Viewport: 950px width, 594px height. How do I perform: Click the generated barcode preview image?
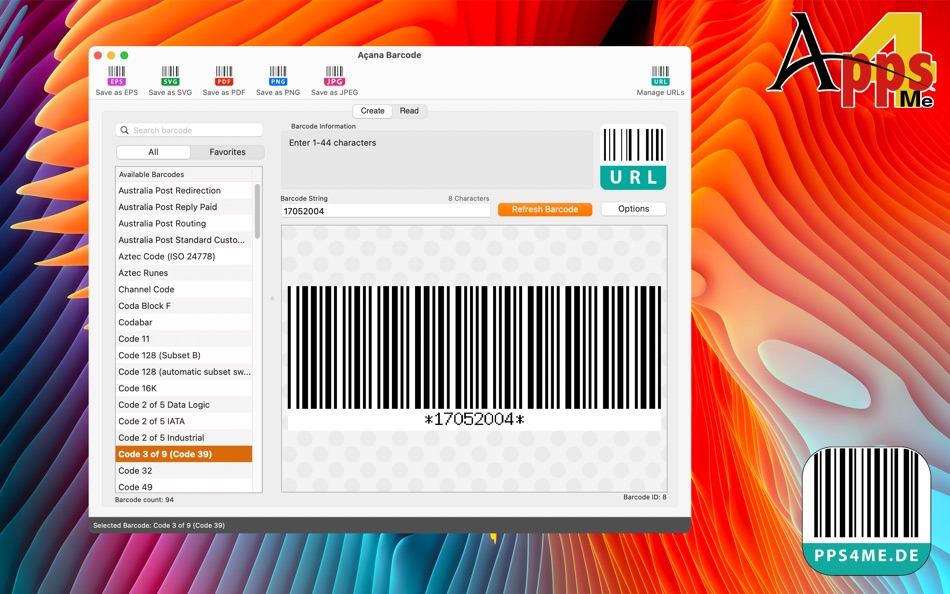(474, 358)
